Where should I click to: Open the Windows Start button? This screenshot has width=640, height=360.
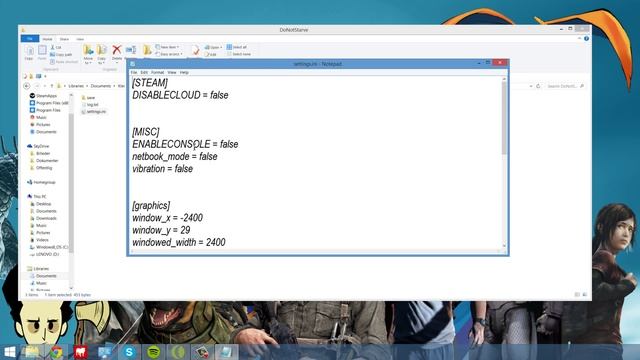pyautogui.click(x=10, y=352)
